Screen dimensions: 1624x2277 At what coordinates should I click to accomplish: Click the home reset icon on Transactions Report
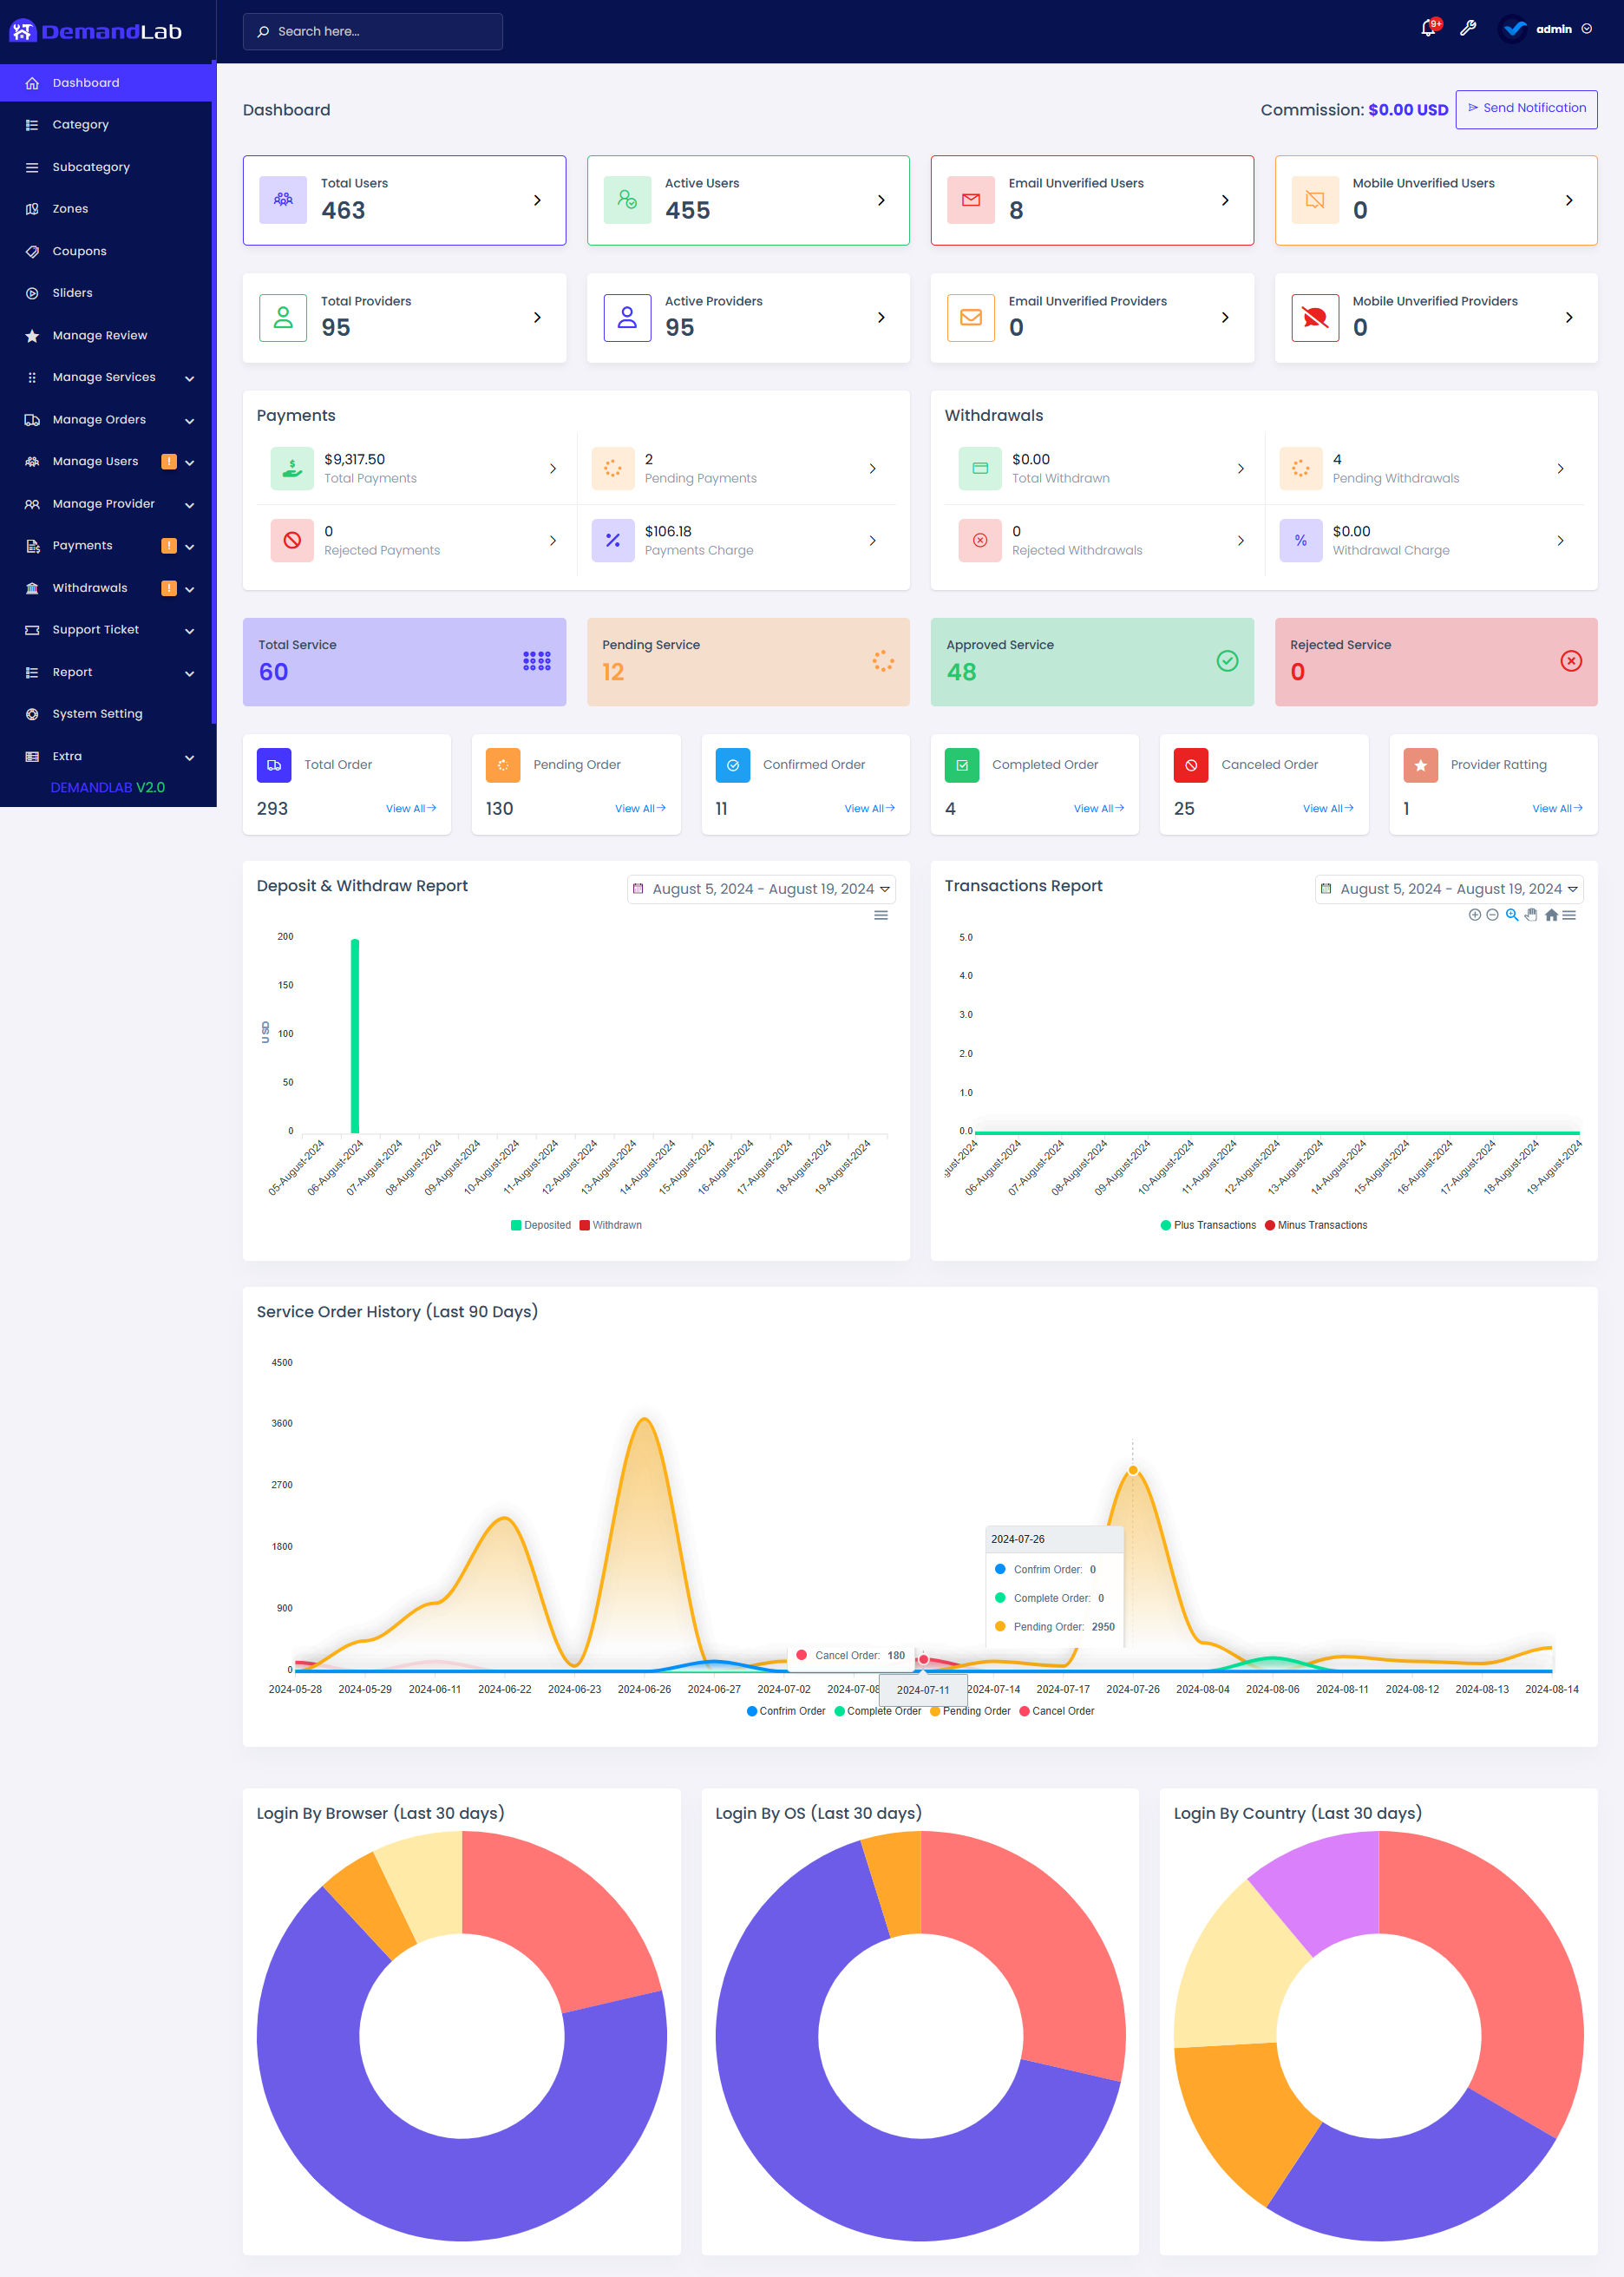[1551, 914]
